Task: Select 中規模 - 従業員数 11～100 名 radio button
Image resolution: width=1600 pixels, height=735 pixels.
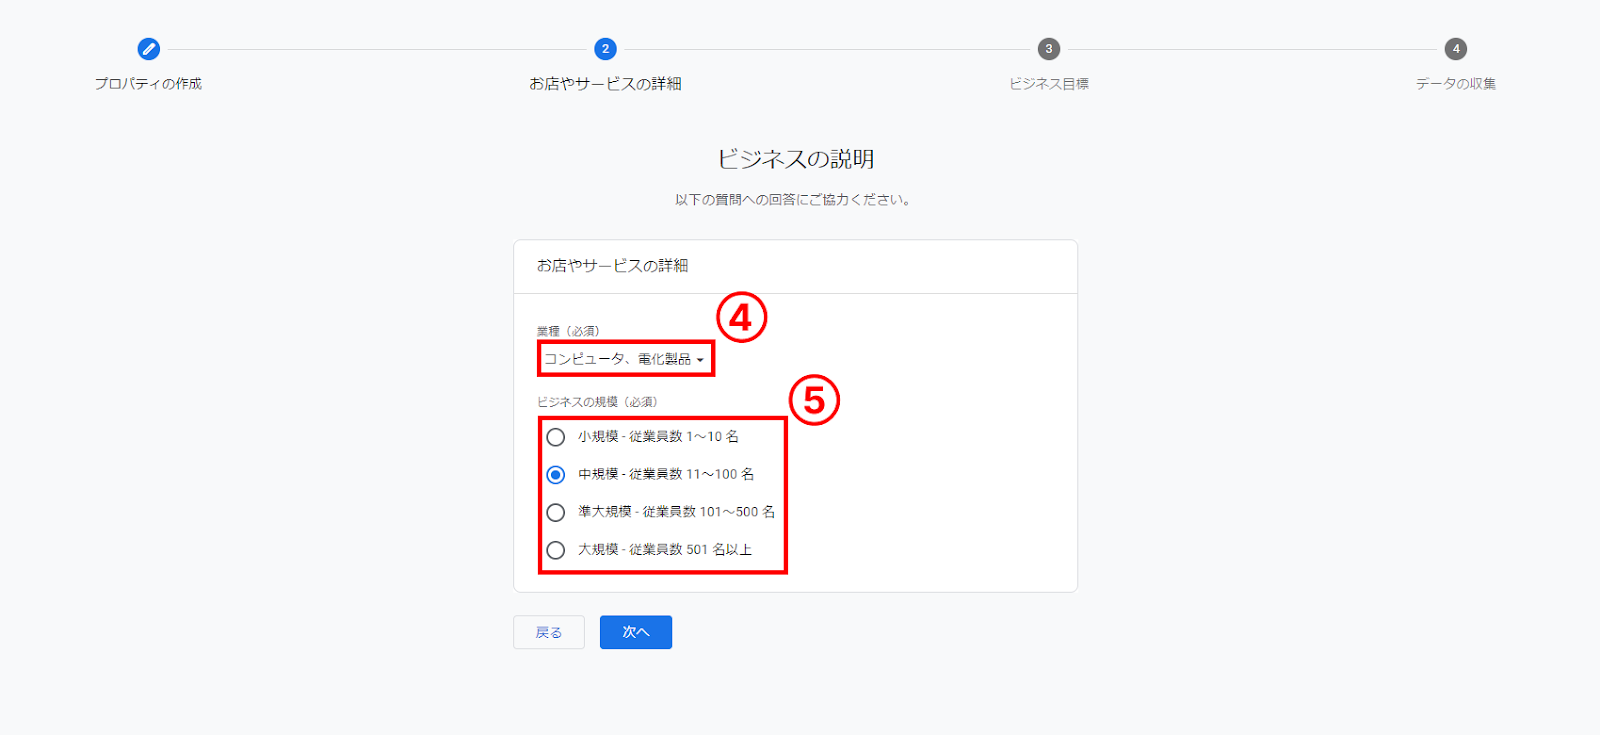Action: pos(556,475)
